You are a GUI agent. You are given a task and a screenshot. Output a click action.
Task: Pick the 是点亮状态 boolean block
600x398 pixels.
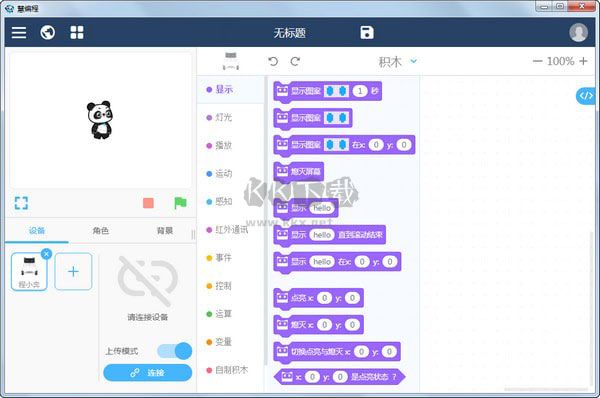coord(339,377)
